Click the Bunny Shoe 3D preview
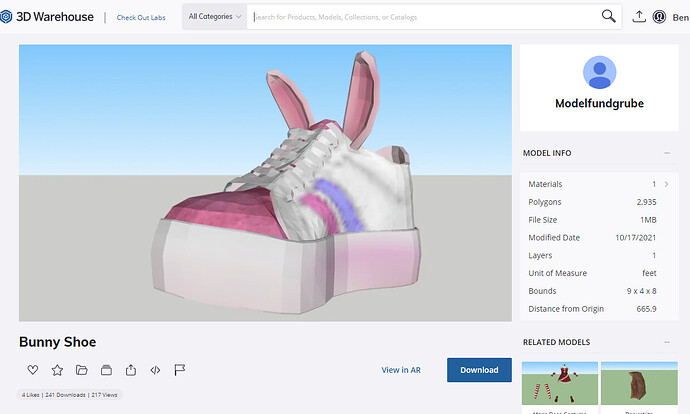 pos(265,183)
